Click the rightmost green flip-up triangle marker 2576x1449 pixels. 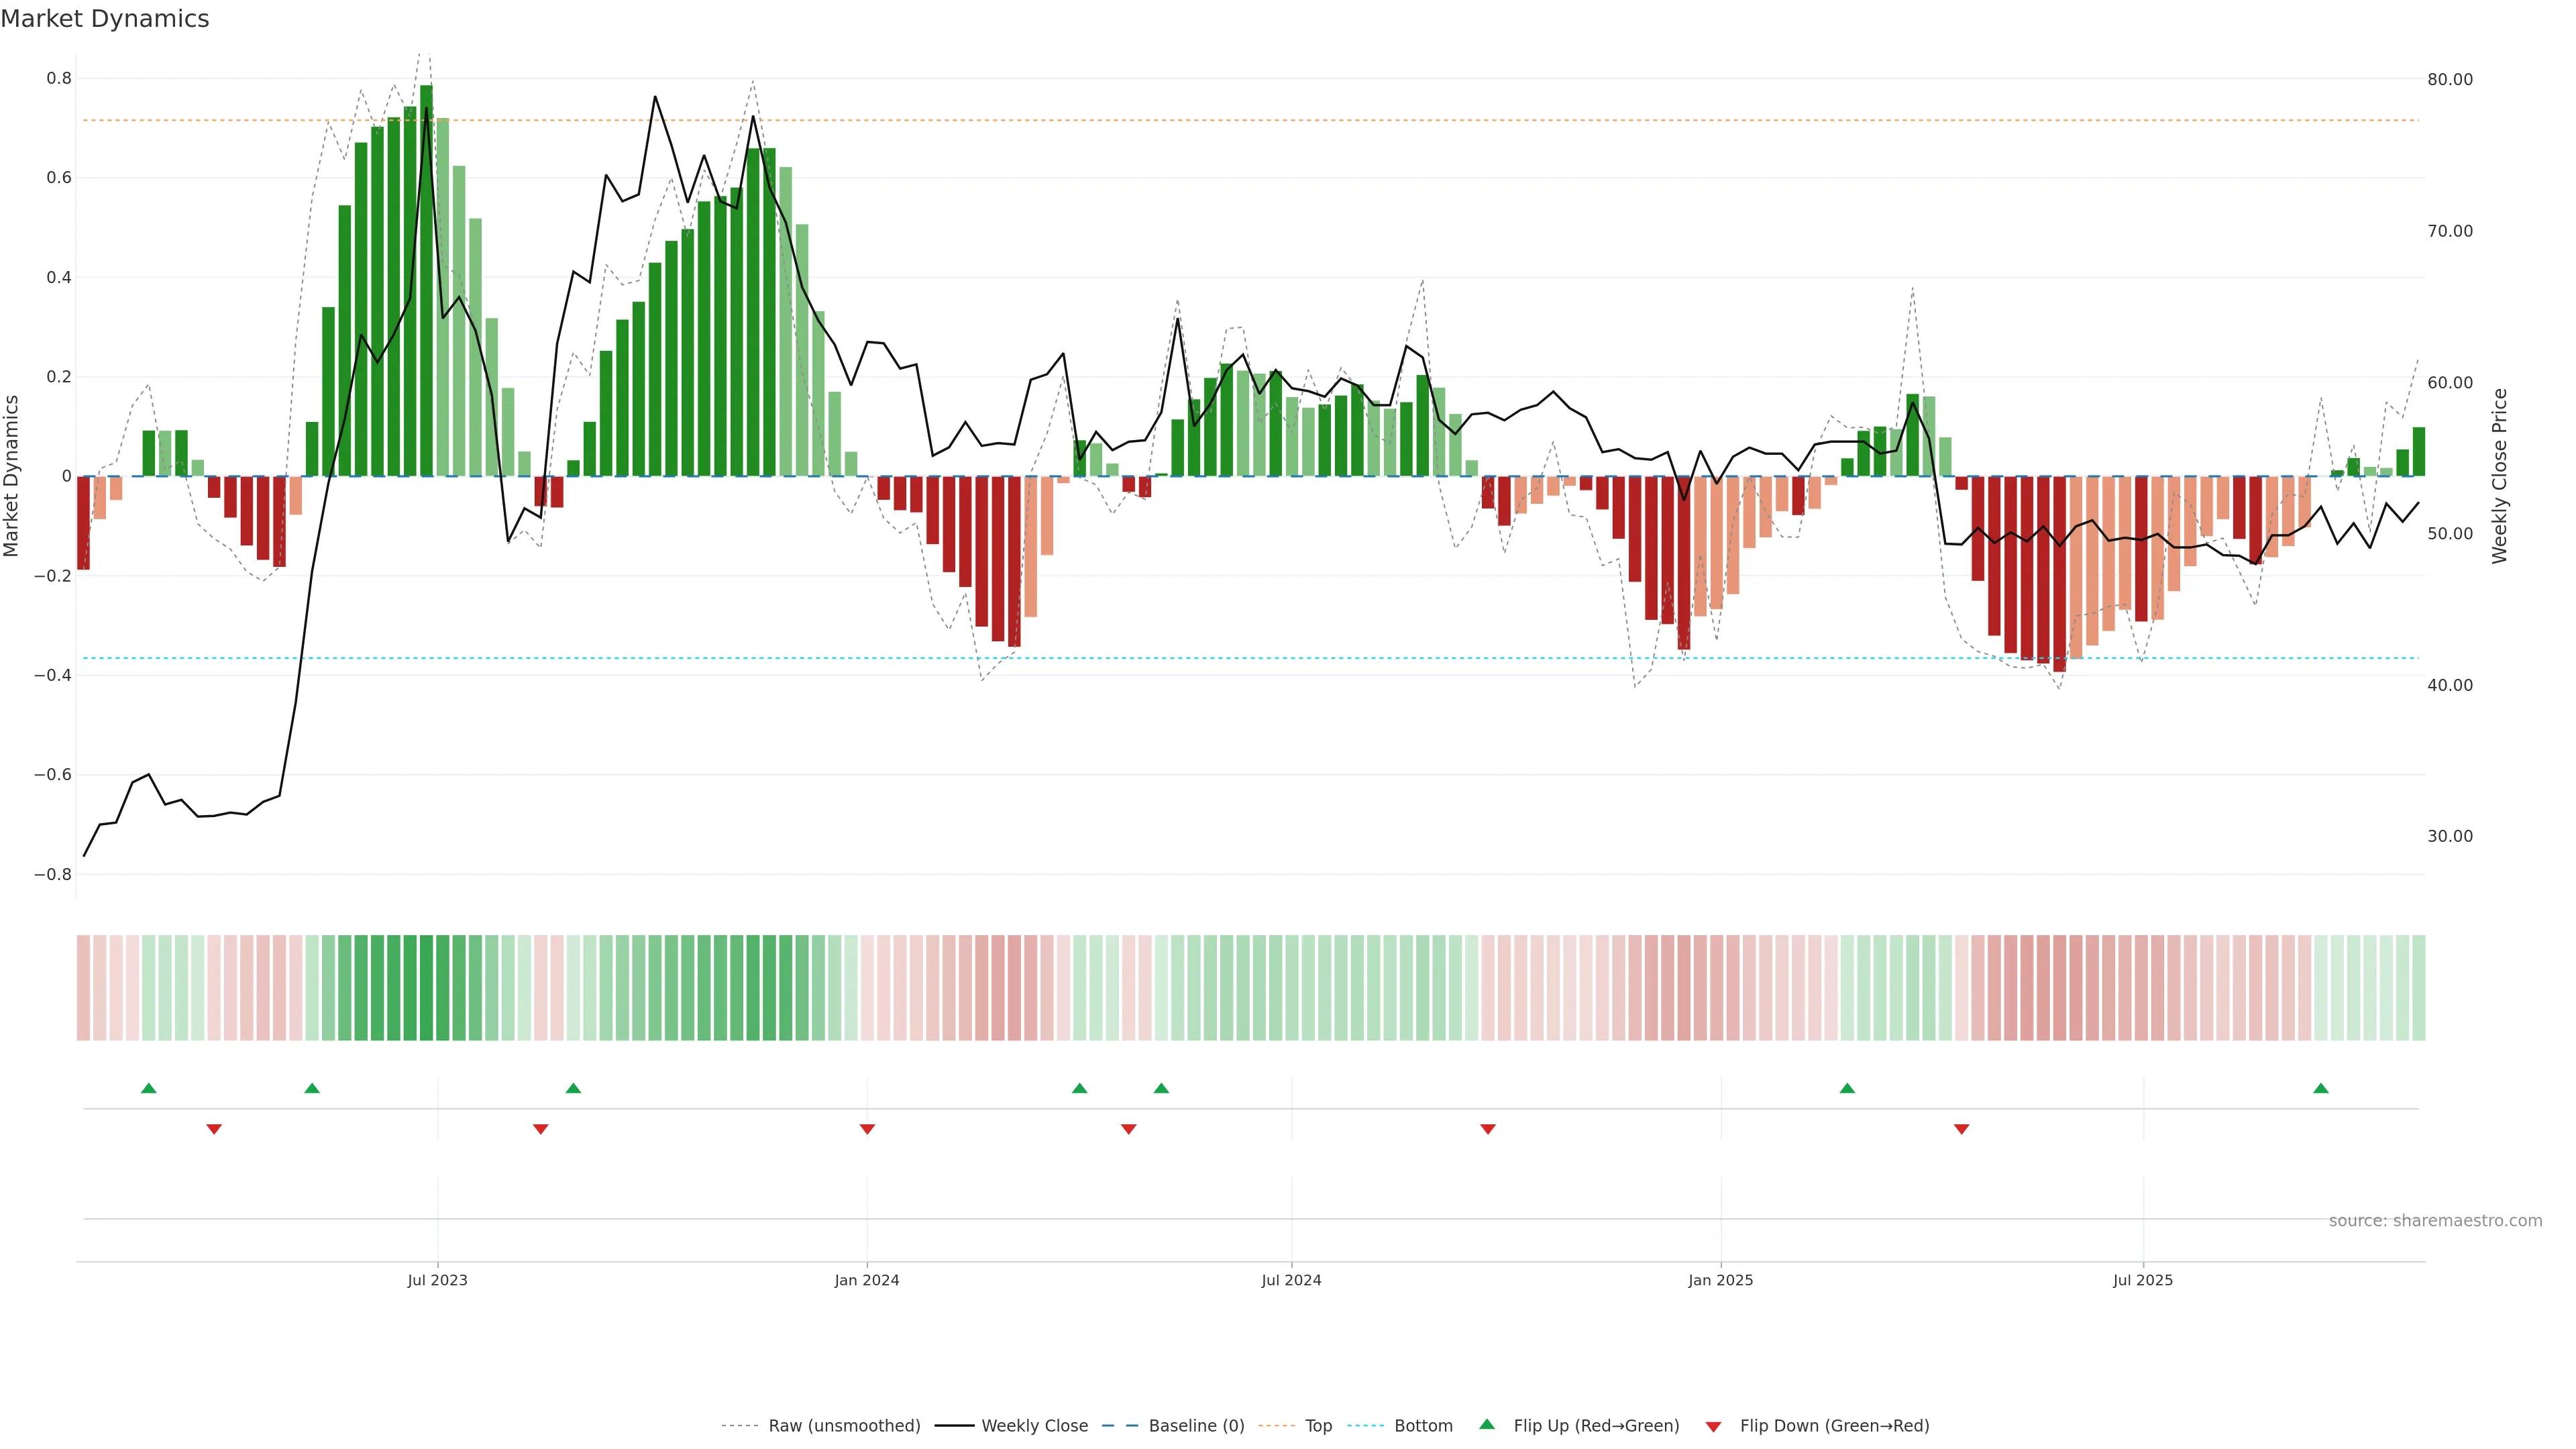(x=2321, y=1088)
